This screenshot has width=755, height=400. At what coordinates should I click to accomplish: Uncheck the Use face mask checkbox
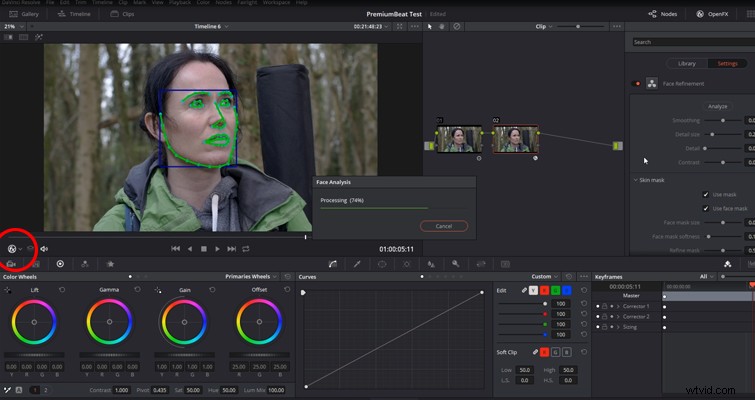[705, 208]
